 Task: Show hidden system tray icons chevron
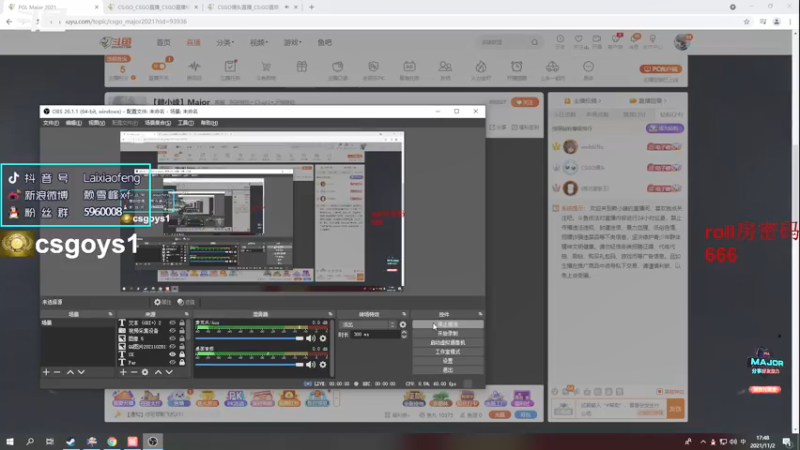703,442
